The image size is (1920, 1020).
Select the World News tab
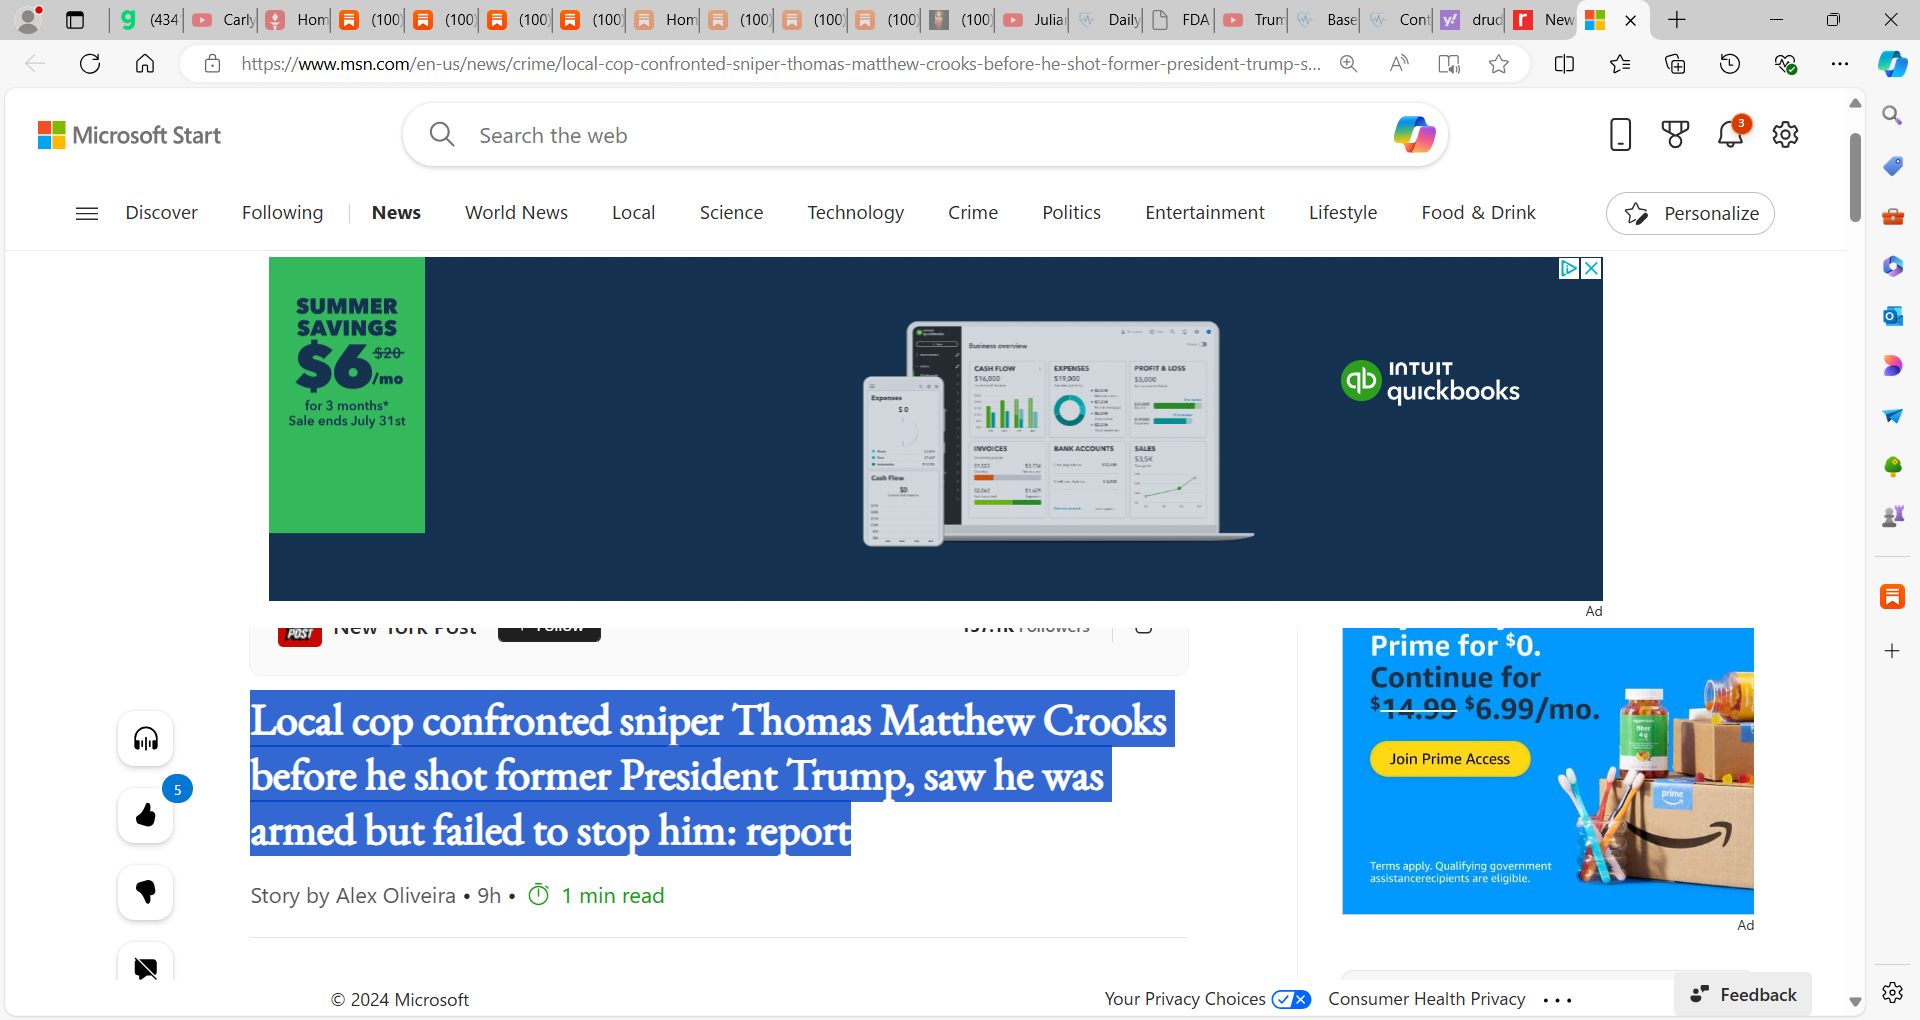(516, 213)
